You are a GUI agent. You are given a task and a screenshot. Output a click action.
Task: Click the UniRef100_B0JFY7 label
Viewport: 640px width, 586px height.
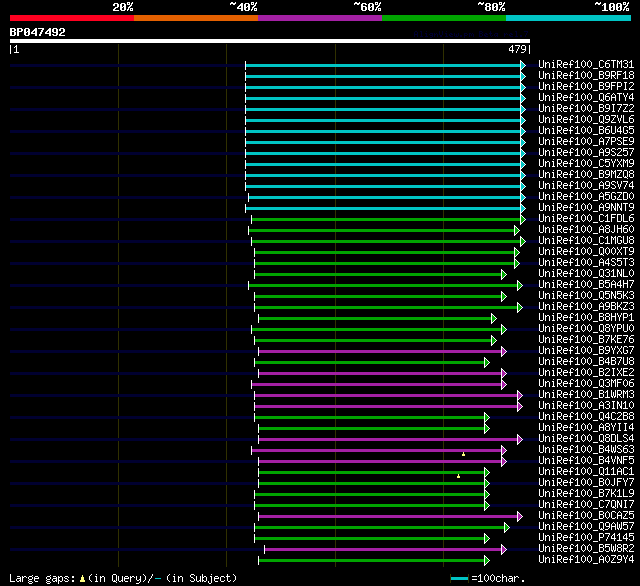(586, 483)
